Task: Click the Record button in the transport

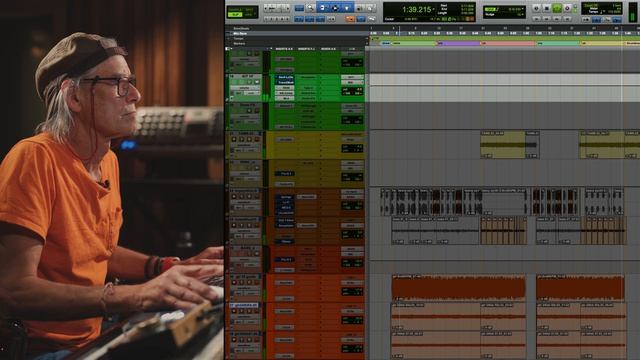Action: 567,8
